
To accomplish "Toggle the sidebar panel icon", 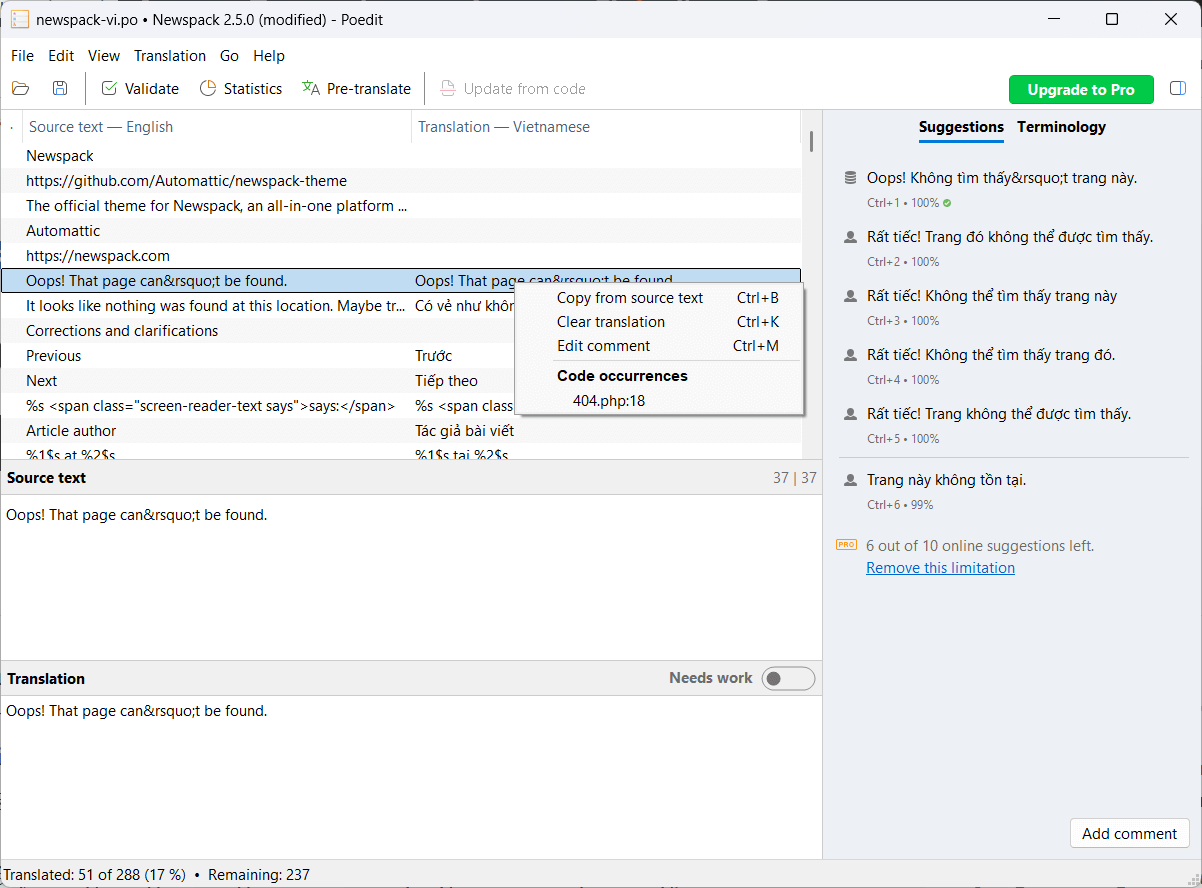I will 1178,88.
